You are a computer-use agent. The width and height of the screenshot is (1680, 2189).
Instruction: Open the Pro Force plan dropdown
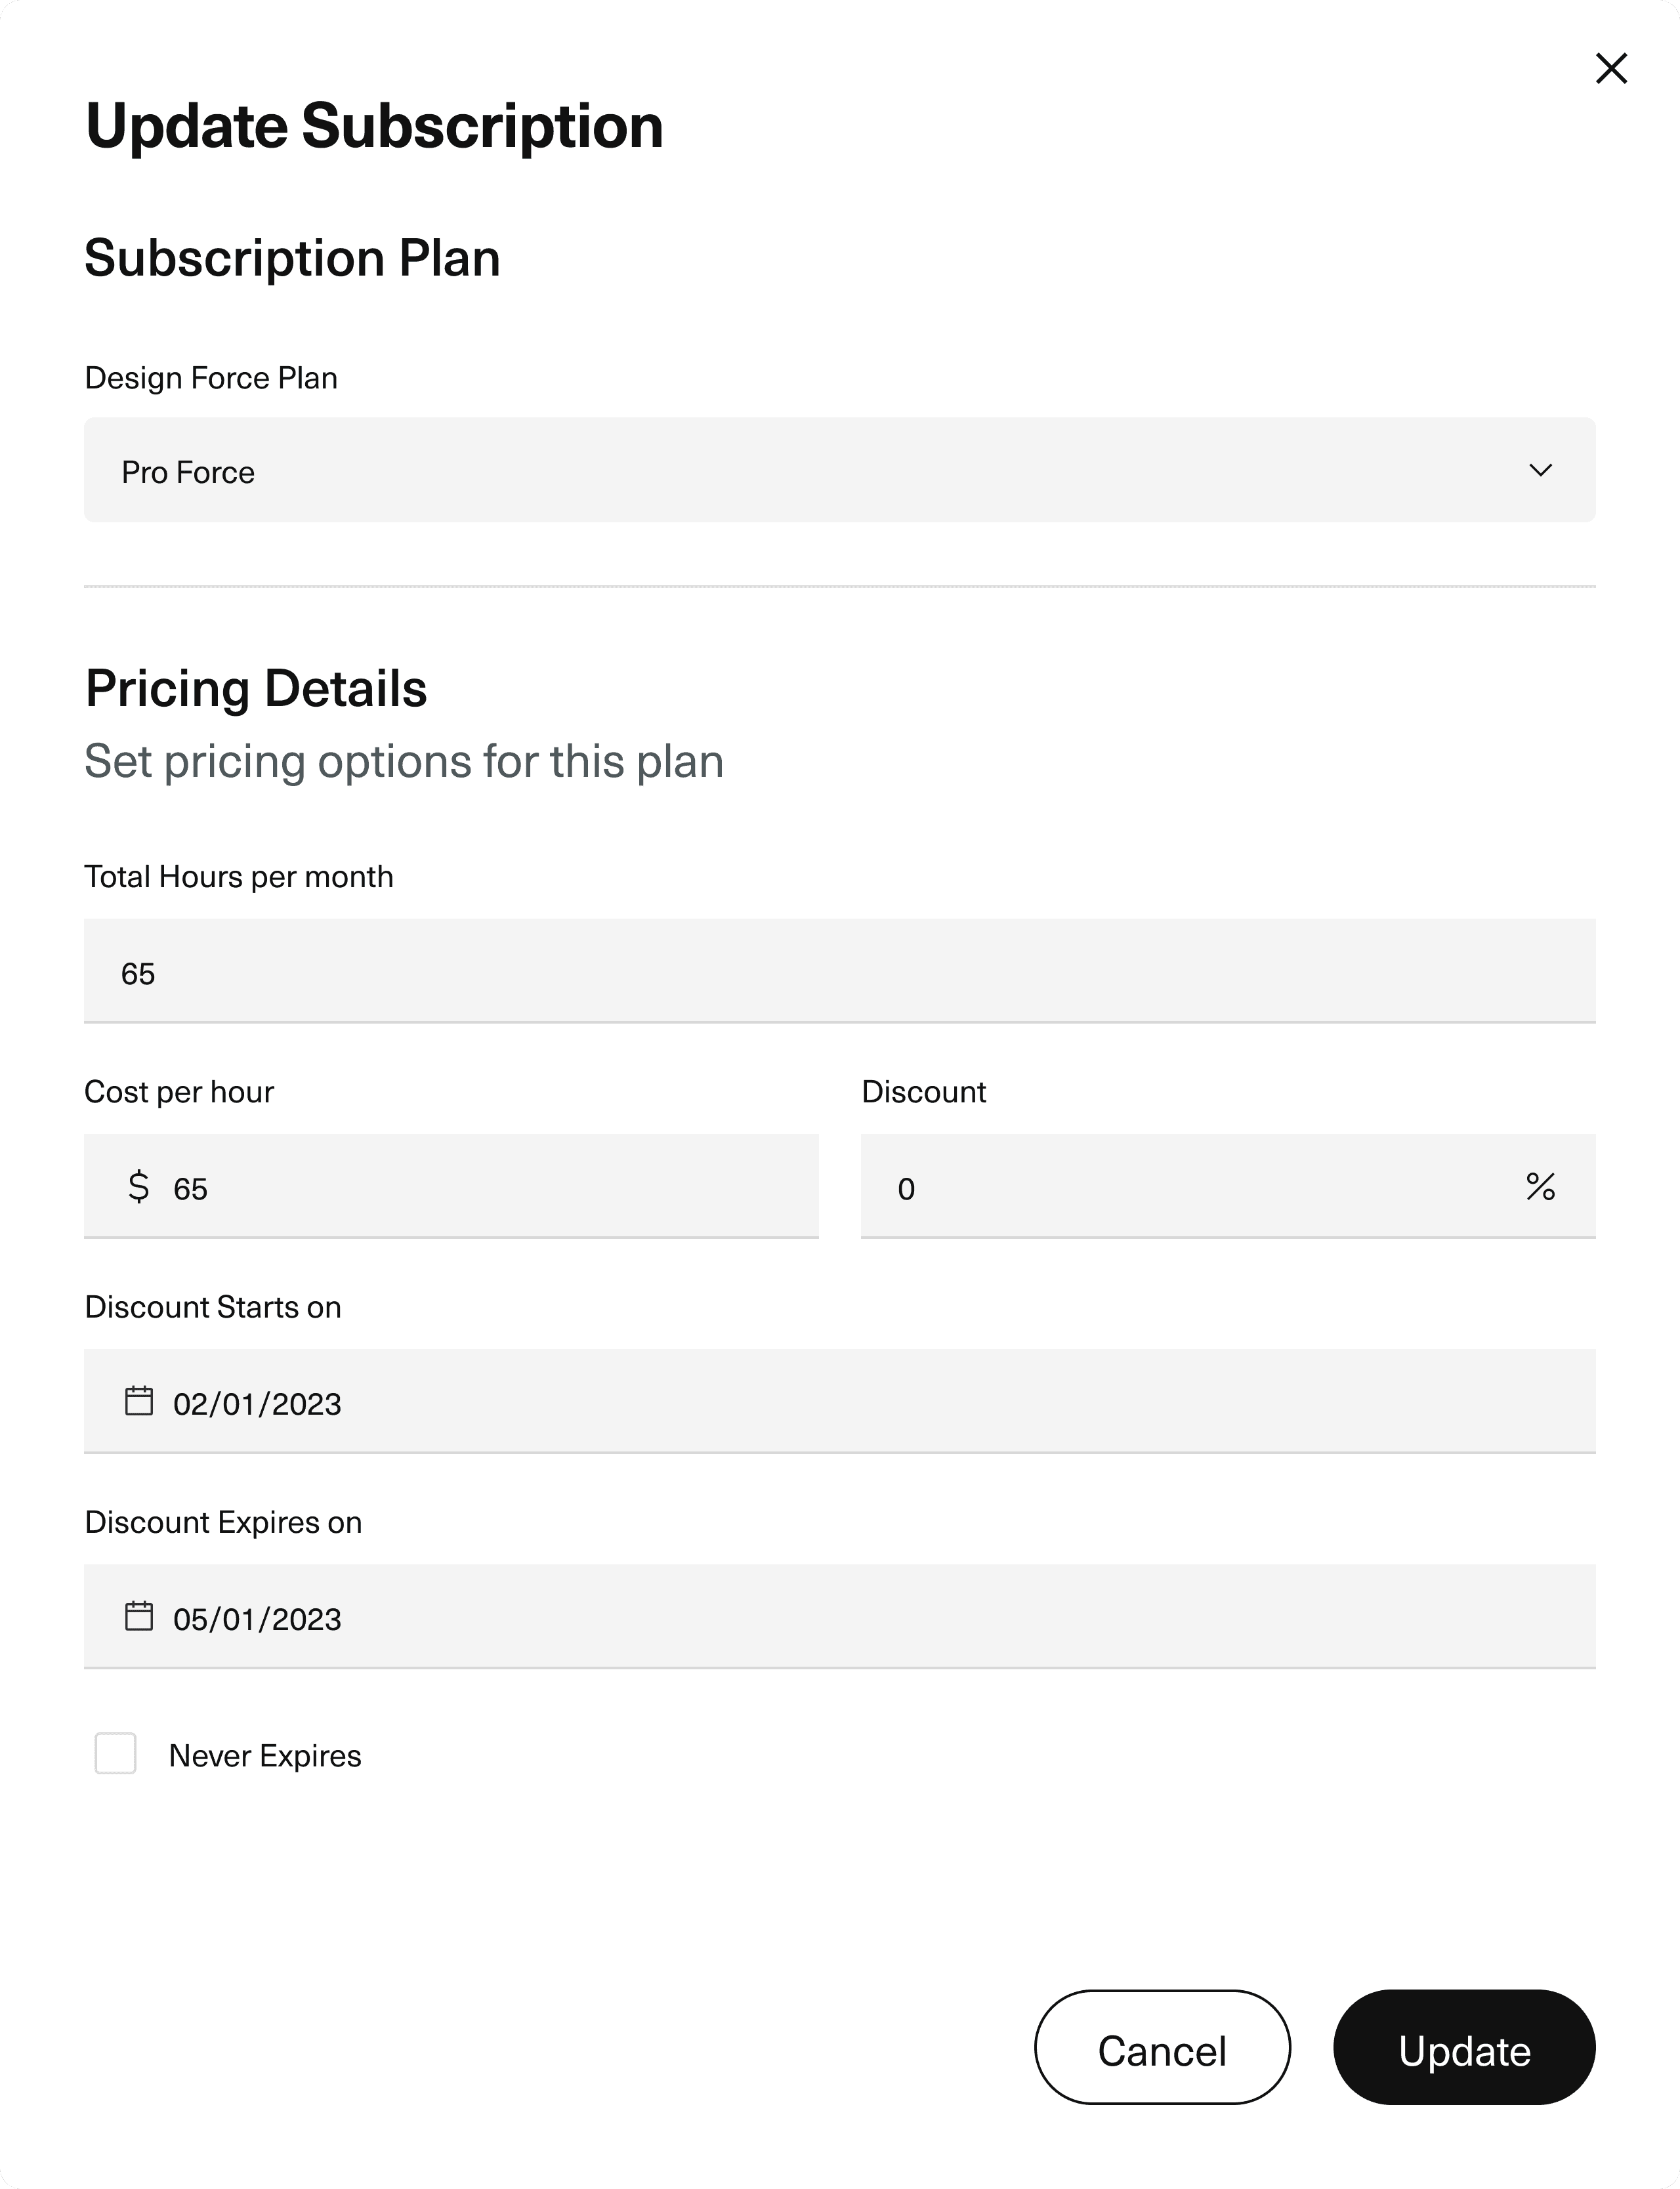(800, 470)
